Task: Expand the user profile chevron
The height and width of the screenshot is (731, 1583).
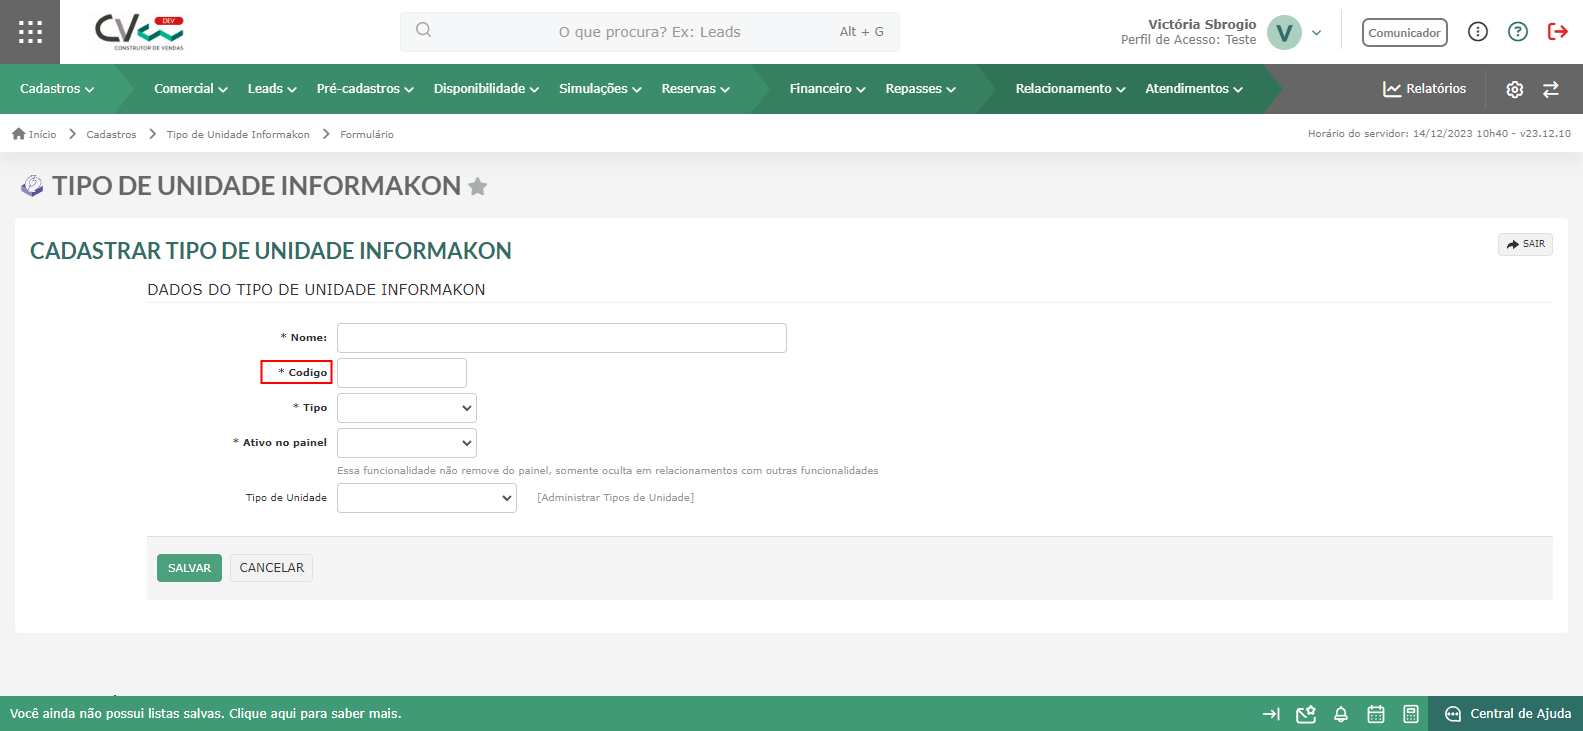Action: (1317, 33)
